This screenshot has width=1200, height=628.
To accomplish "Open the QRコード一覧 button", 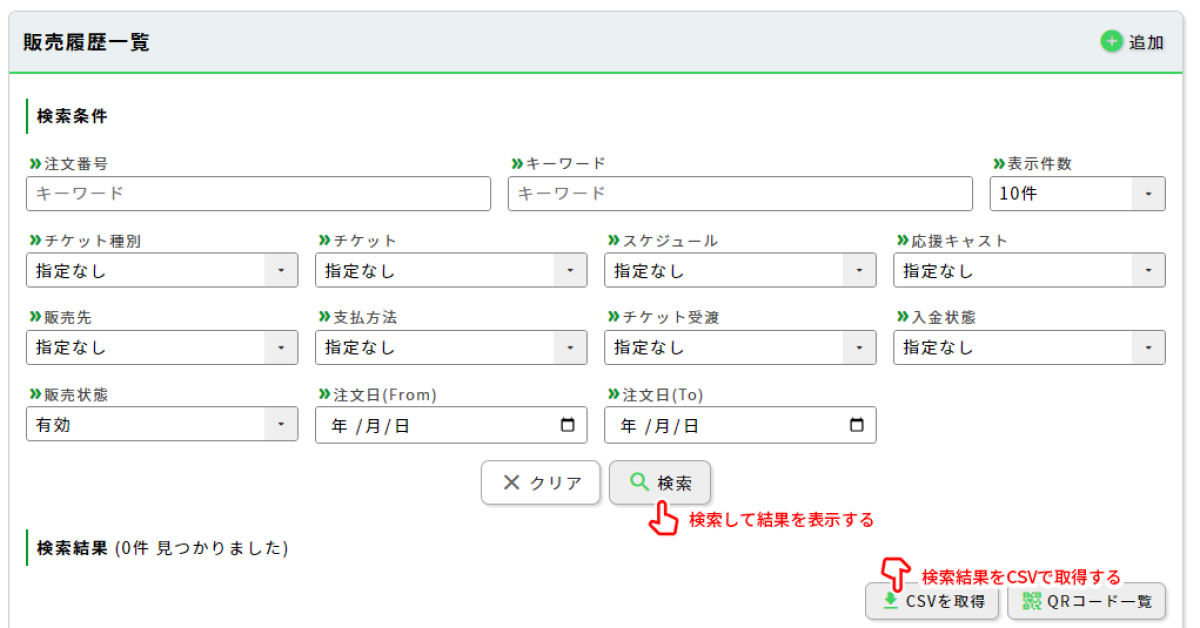I will 1086,601.
